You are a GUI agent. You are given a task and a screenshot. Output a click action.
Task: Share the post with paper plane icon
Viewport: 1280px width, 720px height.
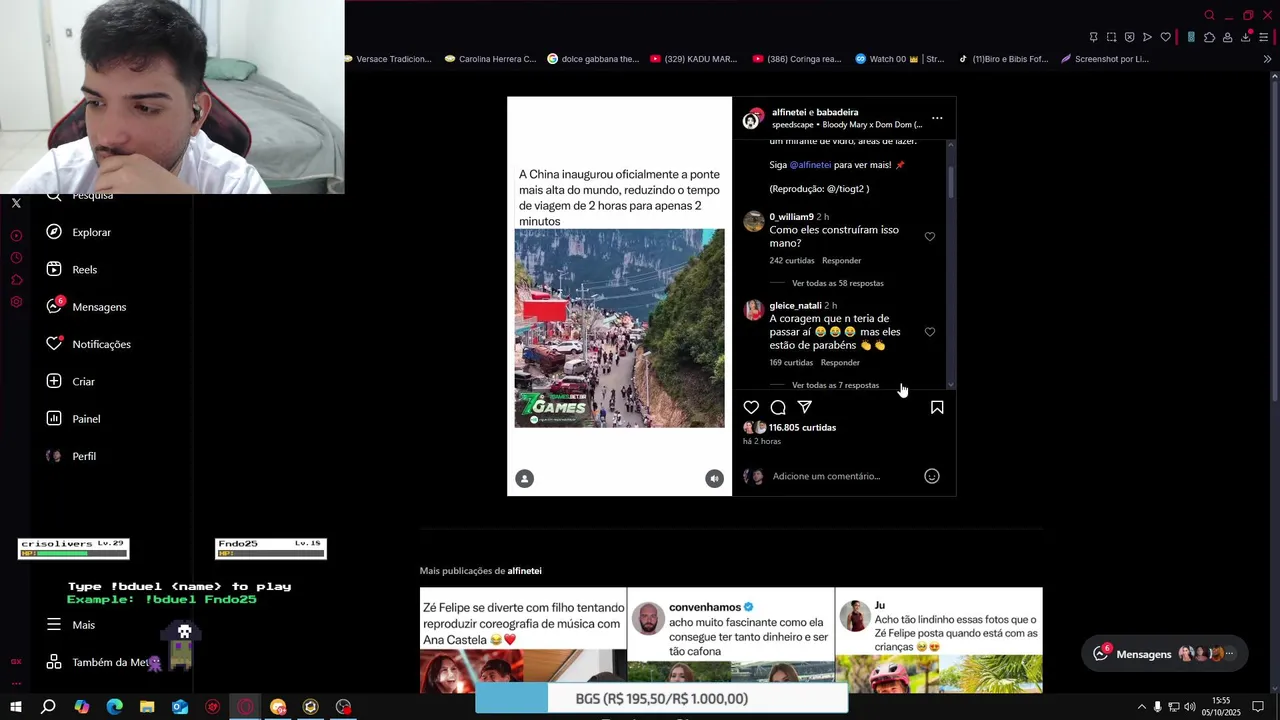click(x=805, y=407)
